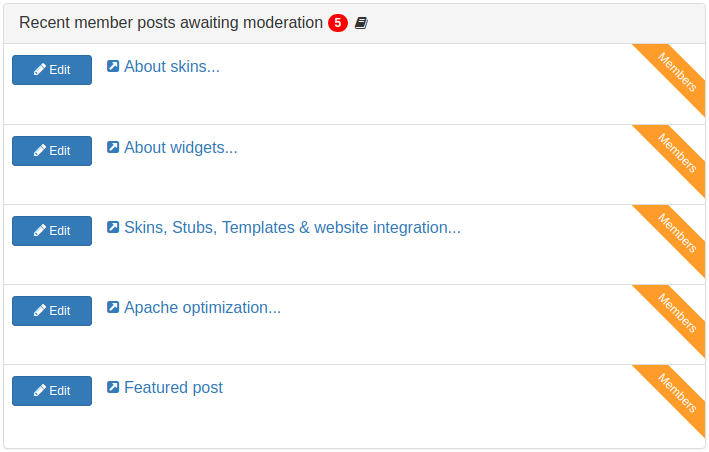709x452 pixels.
Task: Edit the Apache optimization post
Action: (x=52, y=311)
